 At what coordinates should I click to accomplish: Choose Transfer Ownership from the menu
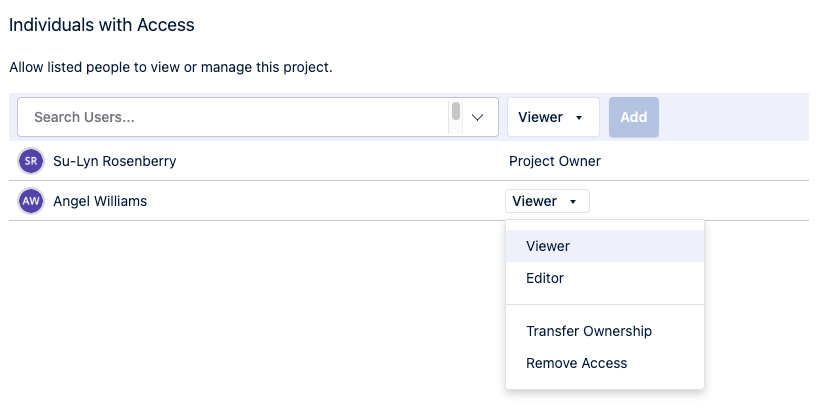tap(589, 331)
